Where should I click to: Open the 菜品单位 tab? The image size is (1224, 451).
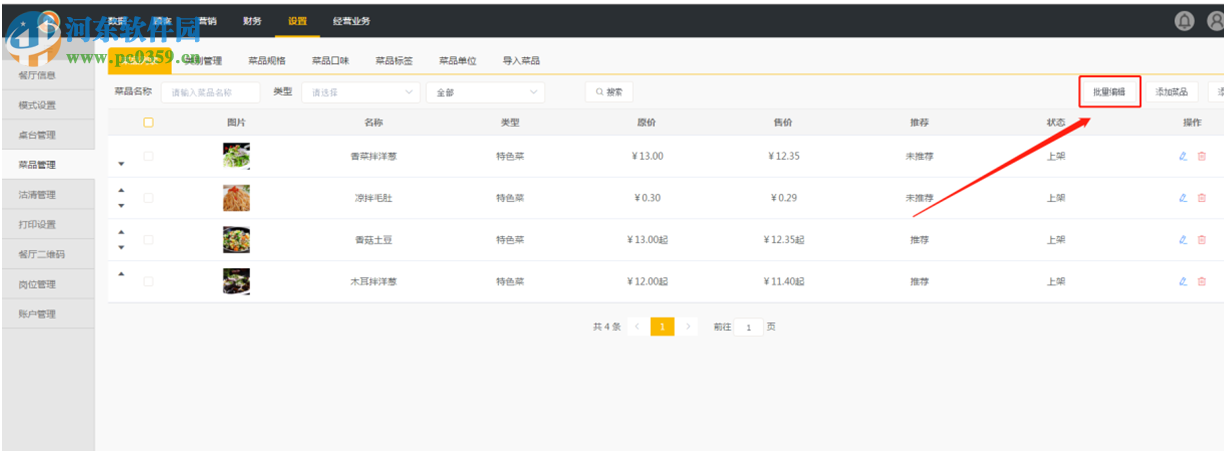[457, 61]
